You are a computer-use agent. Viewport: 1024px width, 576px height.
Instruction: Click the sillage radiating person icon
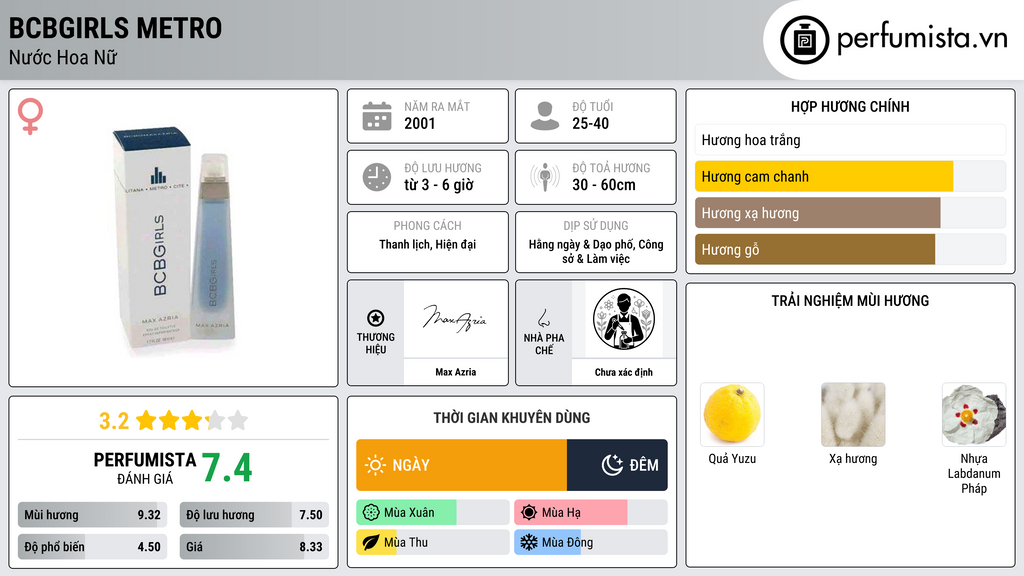(x=545, y=177)
